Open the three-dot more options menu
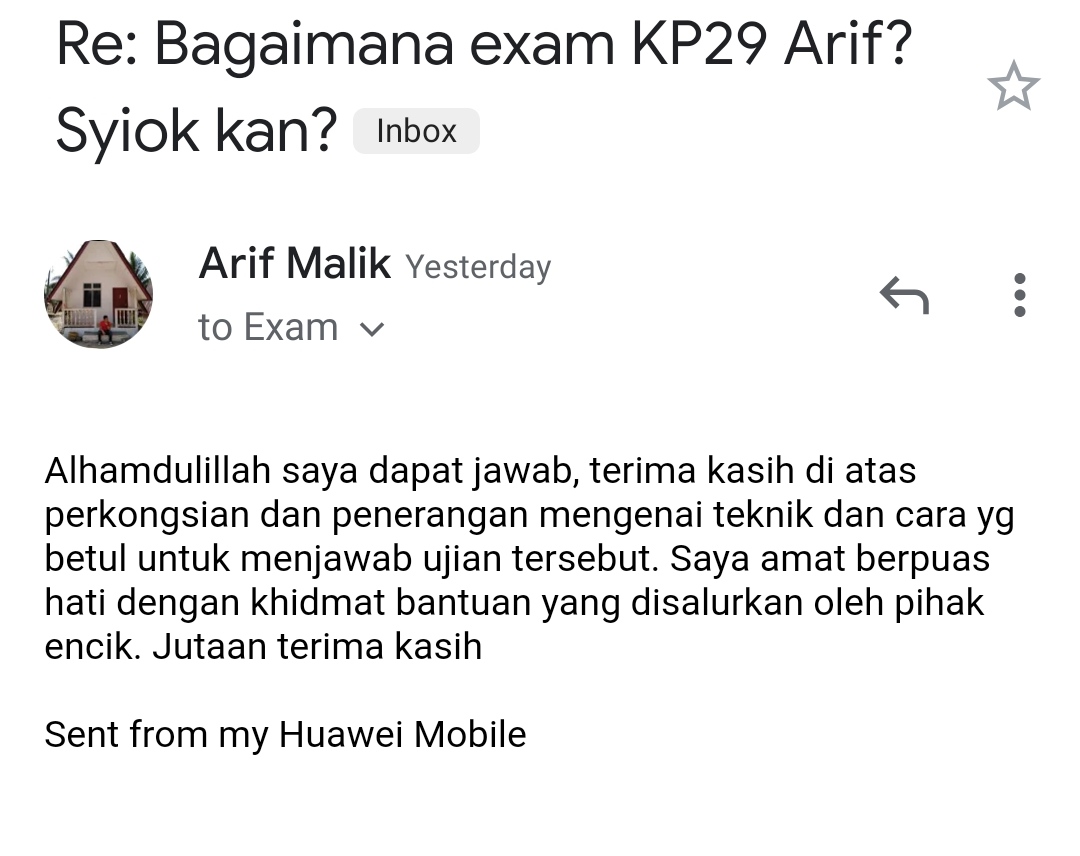Screen dimensions: 1080x856 click(x=1019, y=295)
